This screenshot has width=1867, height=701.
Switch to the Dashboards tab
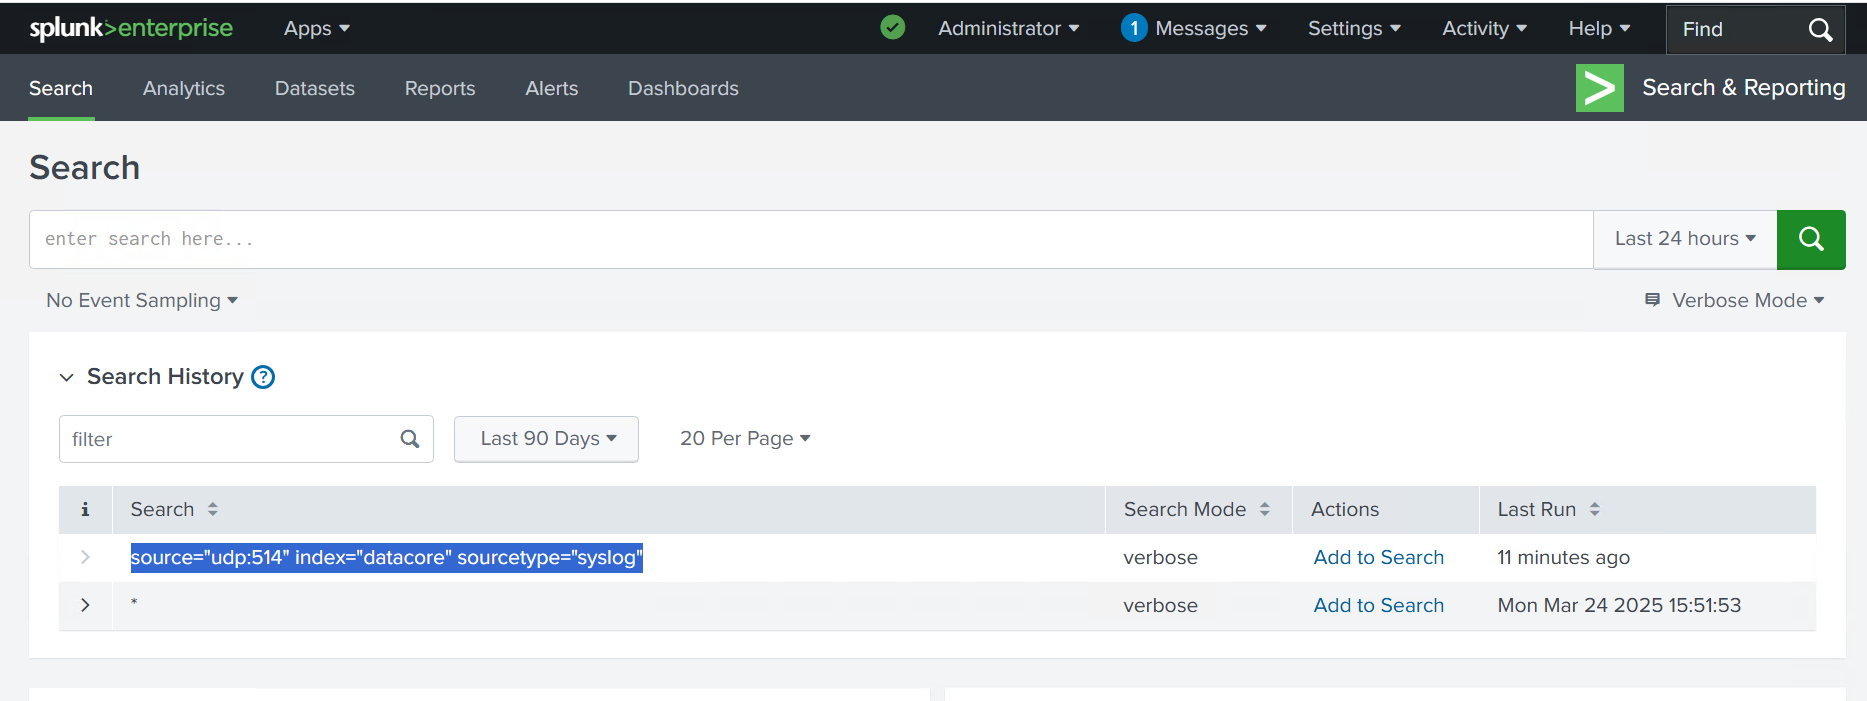pyautogui.click(x=683, y=88)
